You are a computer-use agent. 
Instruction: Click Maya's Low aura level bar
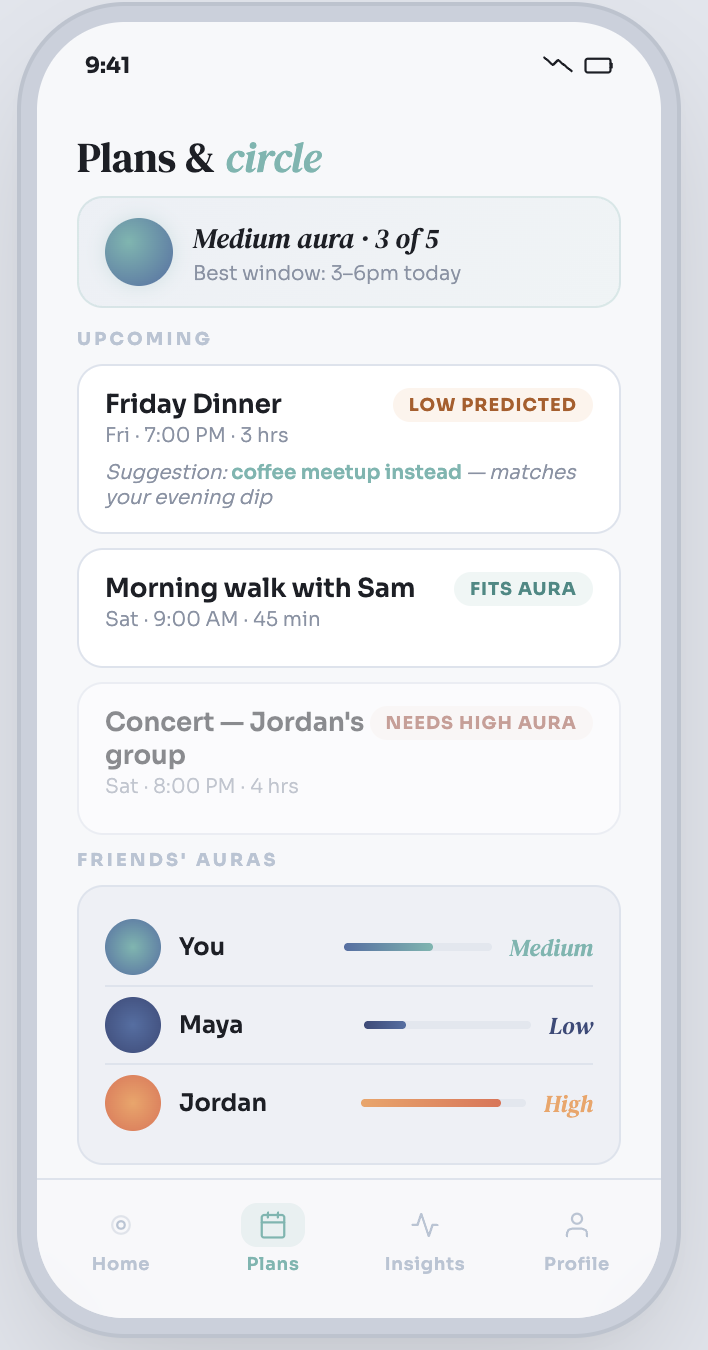click(x=447, y=1025)
